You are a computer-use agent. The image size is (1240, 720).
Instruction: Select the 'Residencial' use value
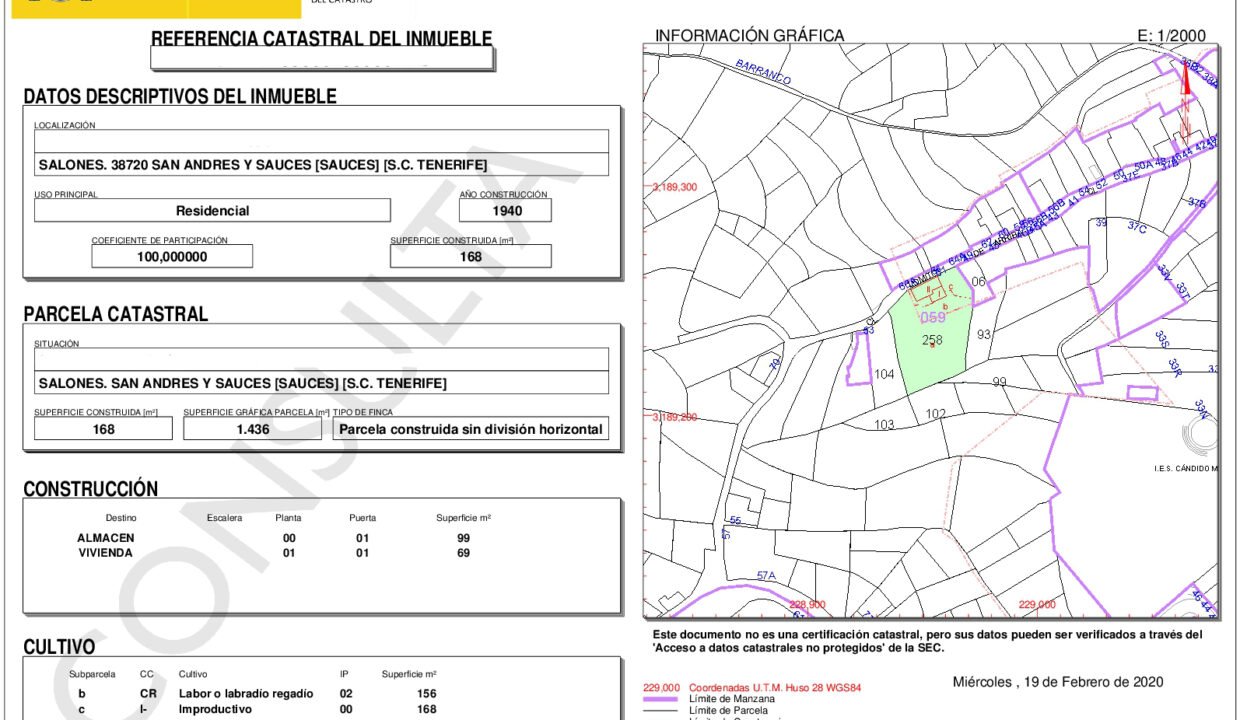coord(213,211)
